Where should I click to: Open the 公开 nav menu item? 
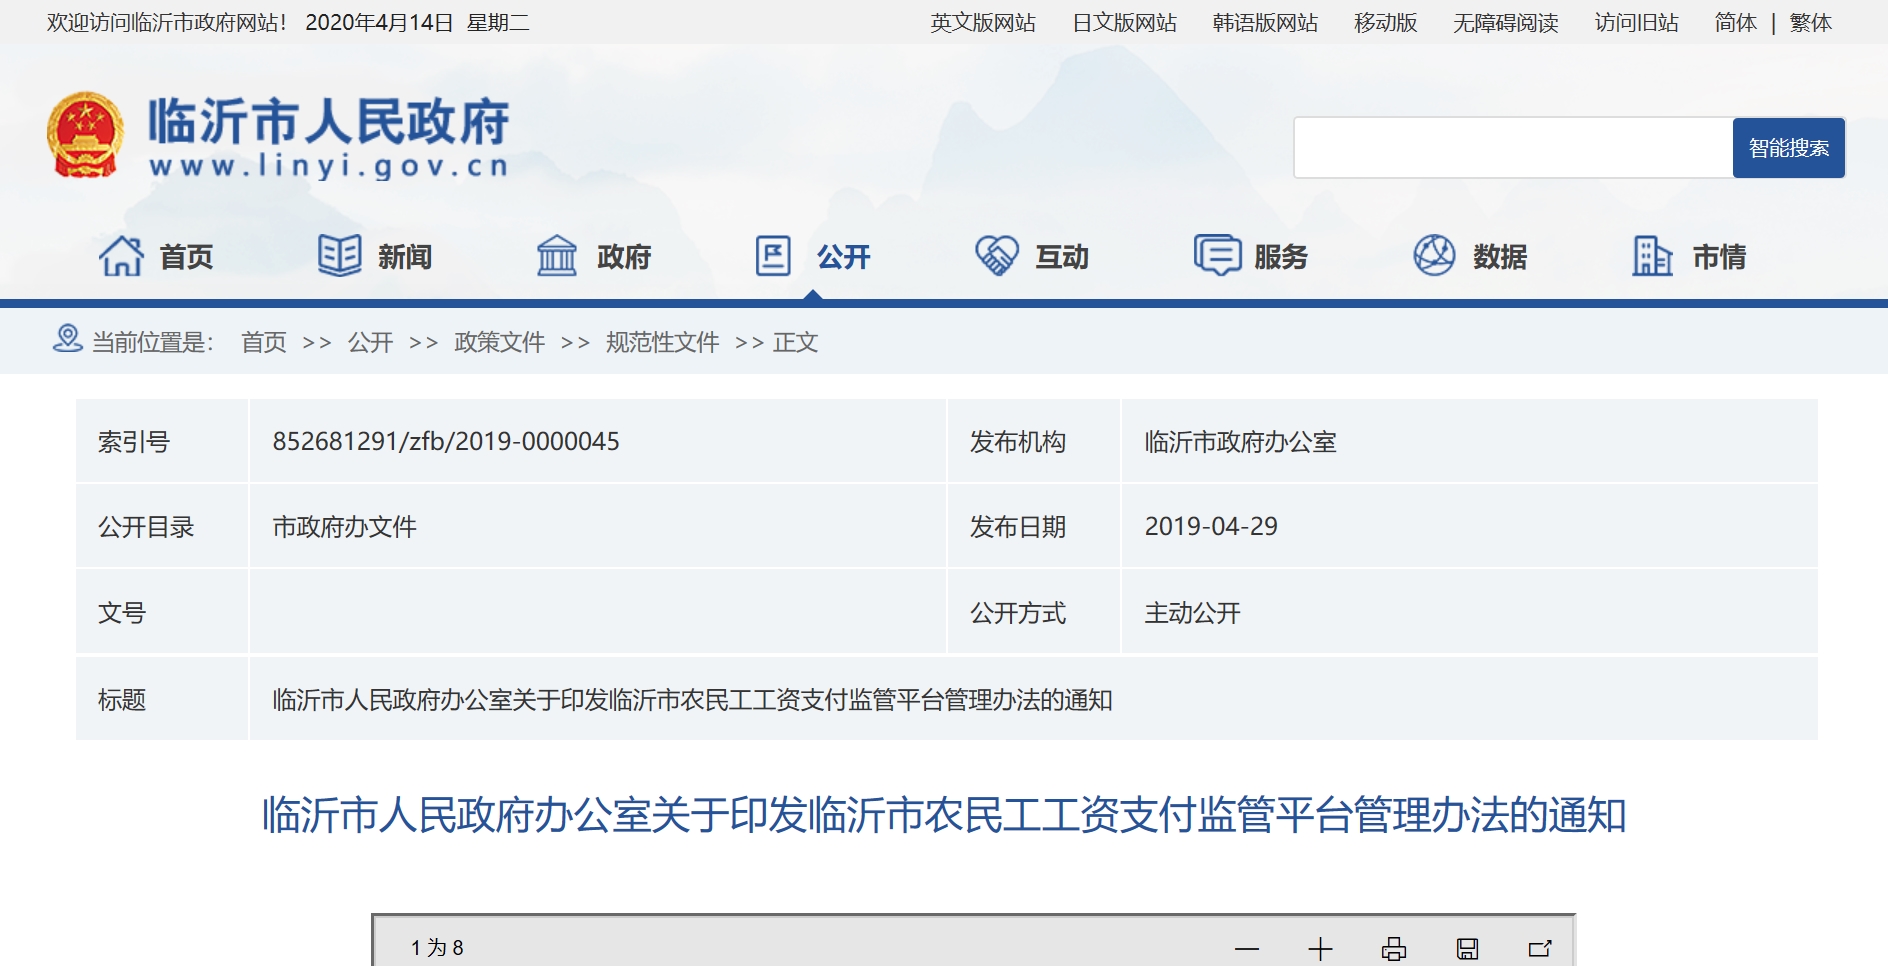[843, 257]
